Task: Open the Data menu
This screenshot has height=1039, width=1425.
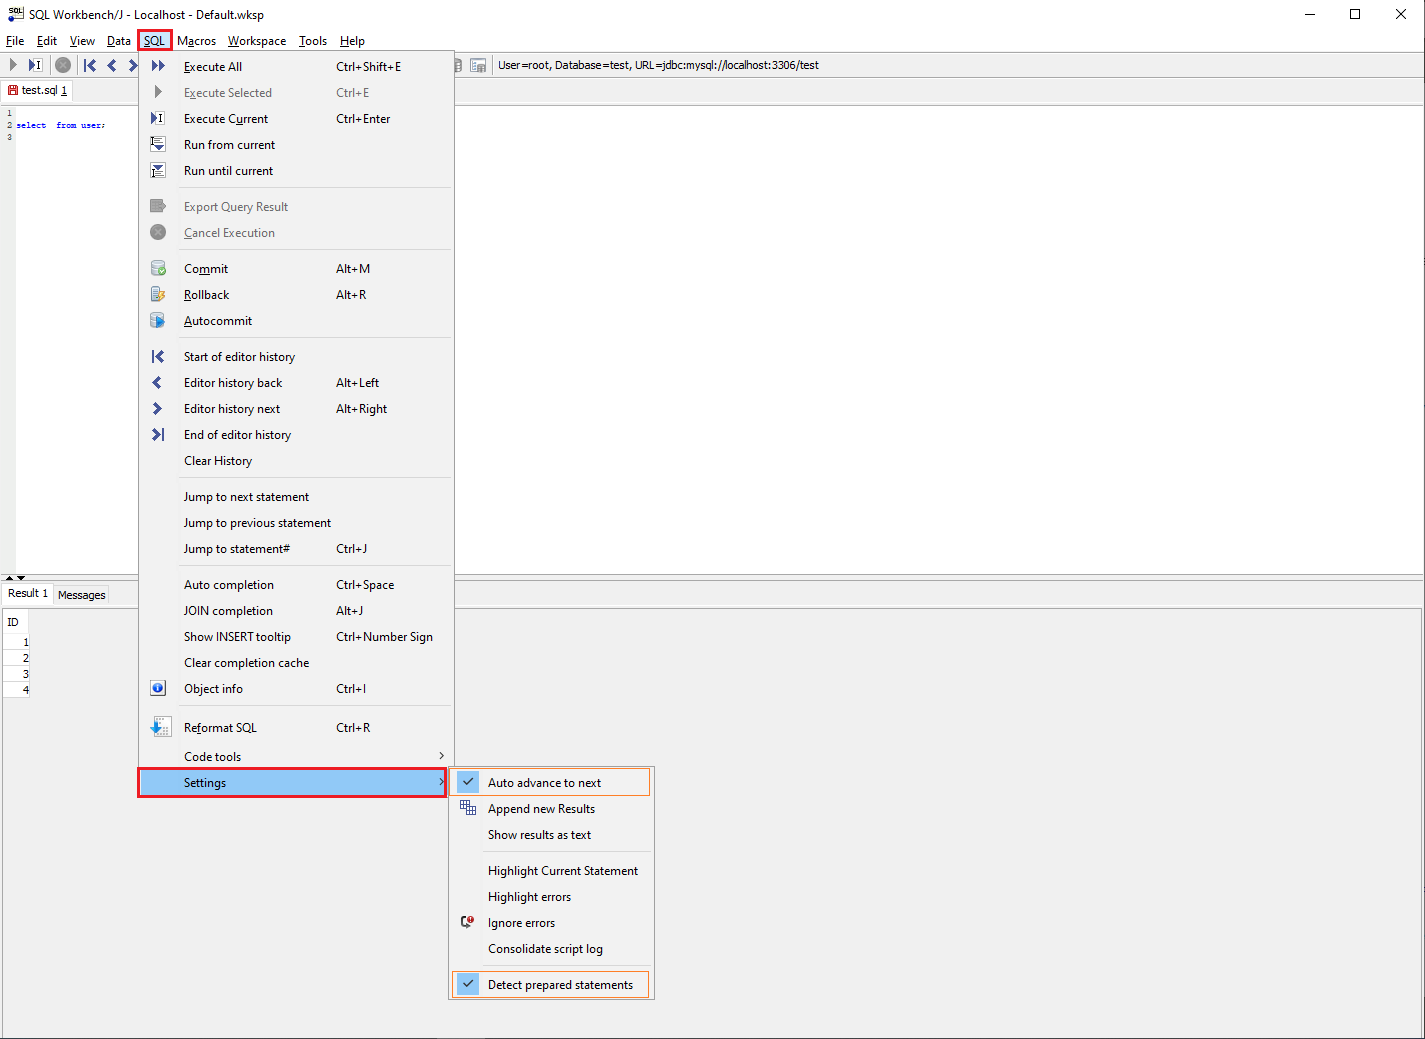Action: click(x=119, y=41)
